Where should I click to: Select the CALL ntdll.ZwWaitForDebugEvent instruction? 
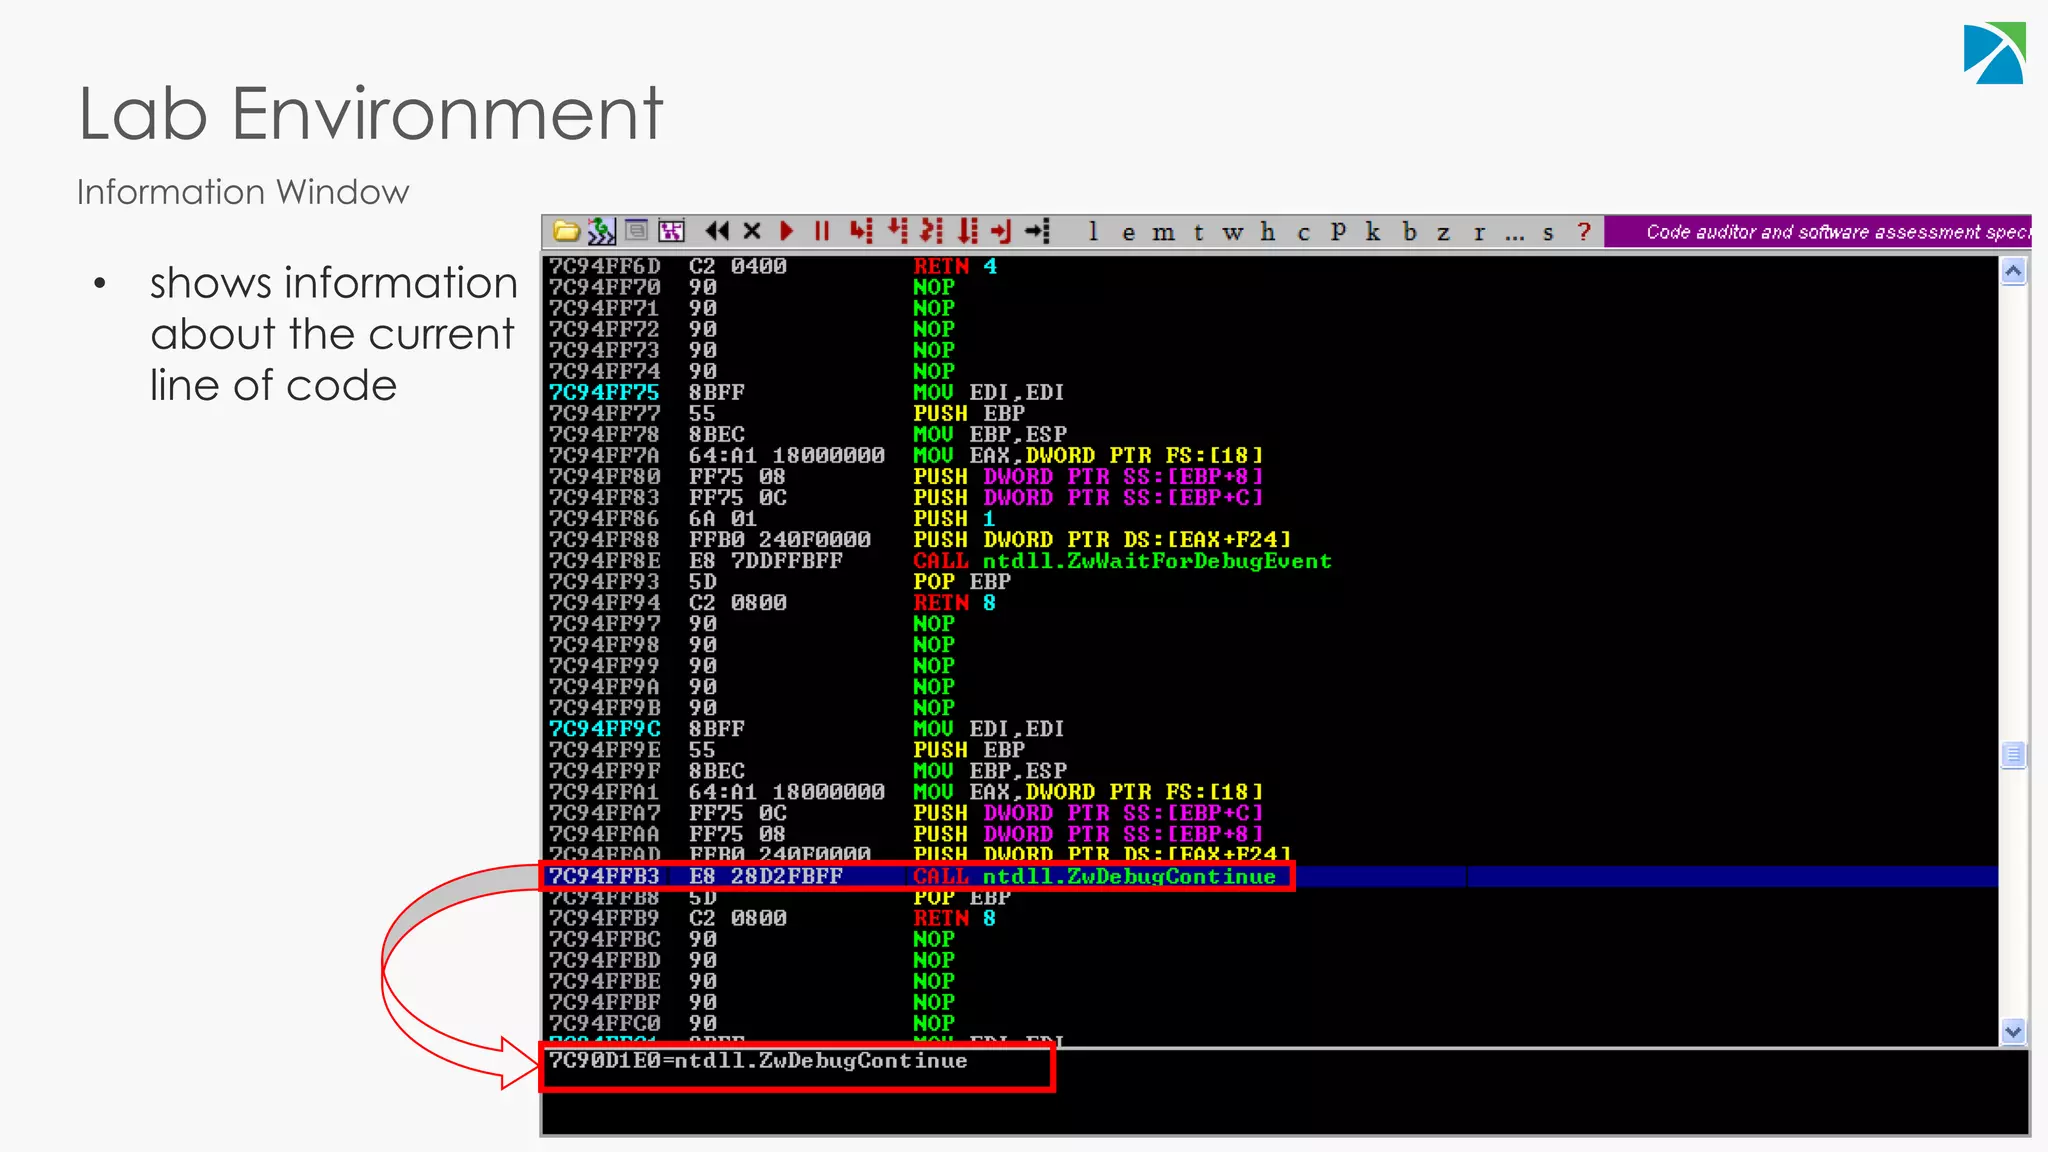click(1122, 561)
